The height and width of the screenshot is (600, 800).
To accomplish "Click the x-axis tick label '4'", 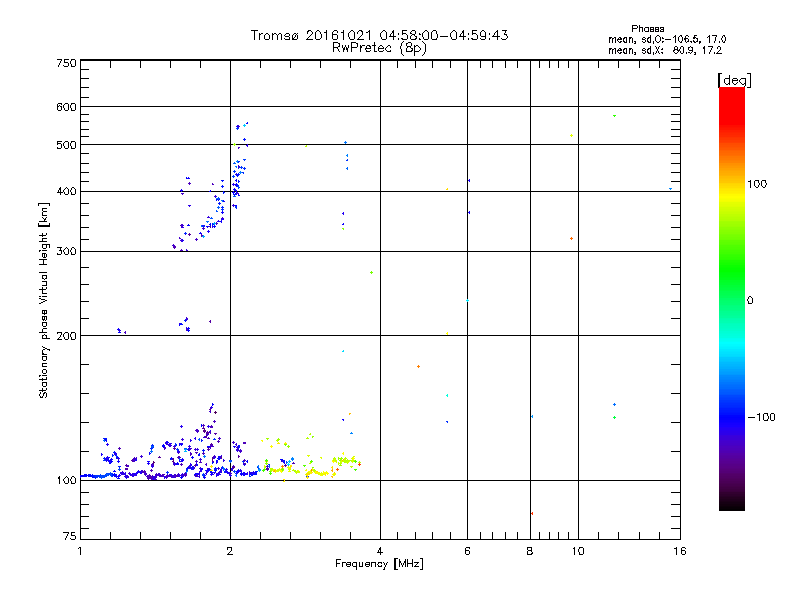I will (380, 551).
